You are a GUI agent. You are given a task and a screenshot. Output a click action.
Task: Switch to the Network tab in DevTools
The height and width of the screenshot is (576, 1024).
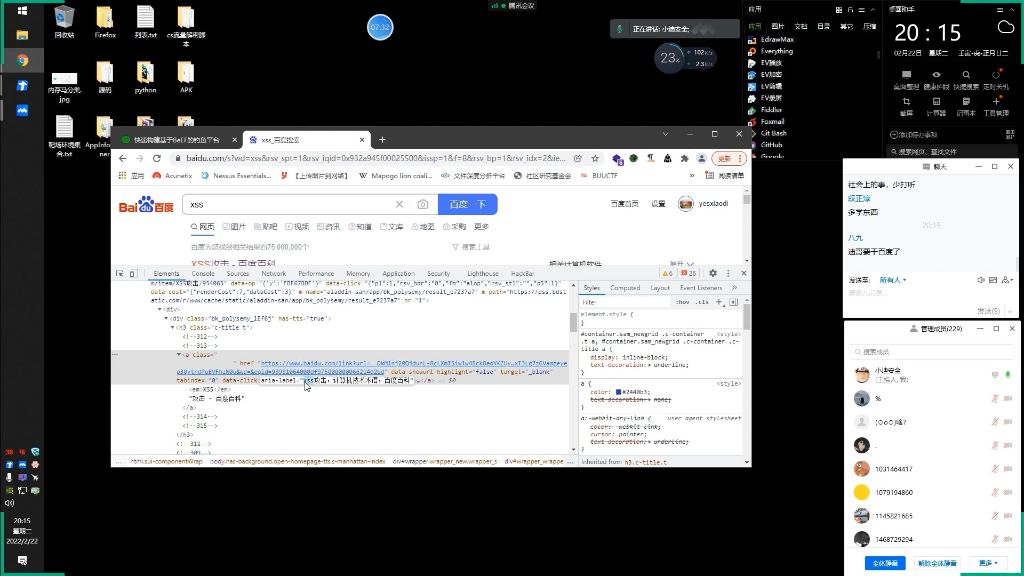tap(274, 274)
